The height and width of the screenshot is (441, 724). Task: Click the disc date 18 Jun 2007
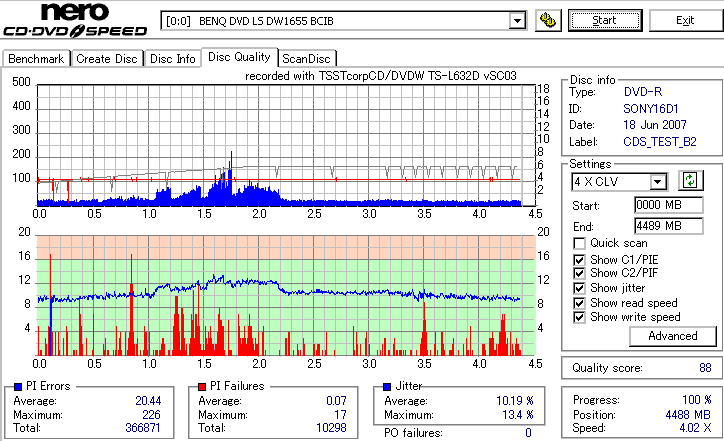(655, 125)
